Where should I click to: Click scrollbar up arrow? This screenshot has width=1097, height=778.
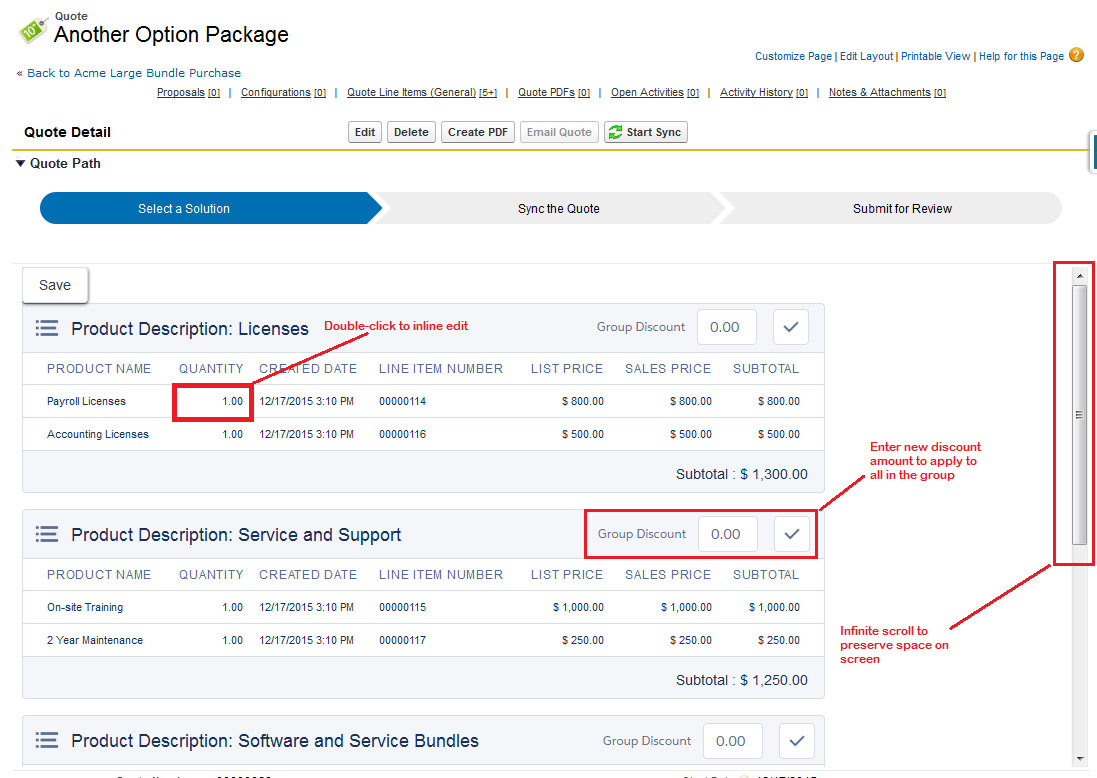click(1079, 274)
